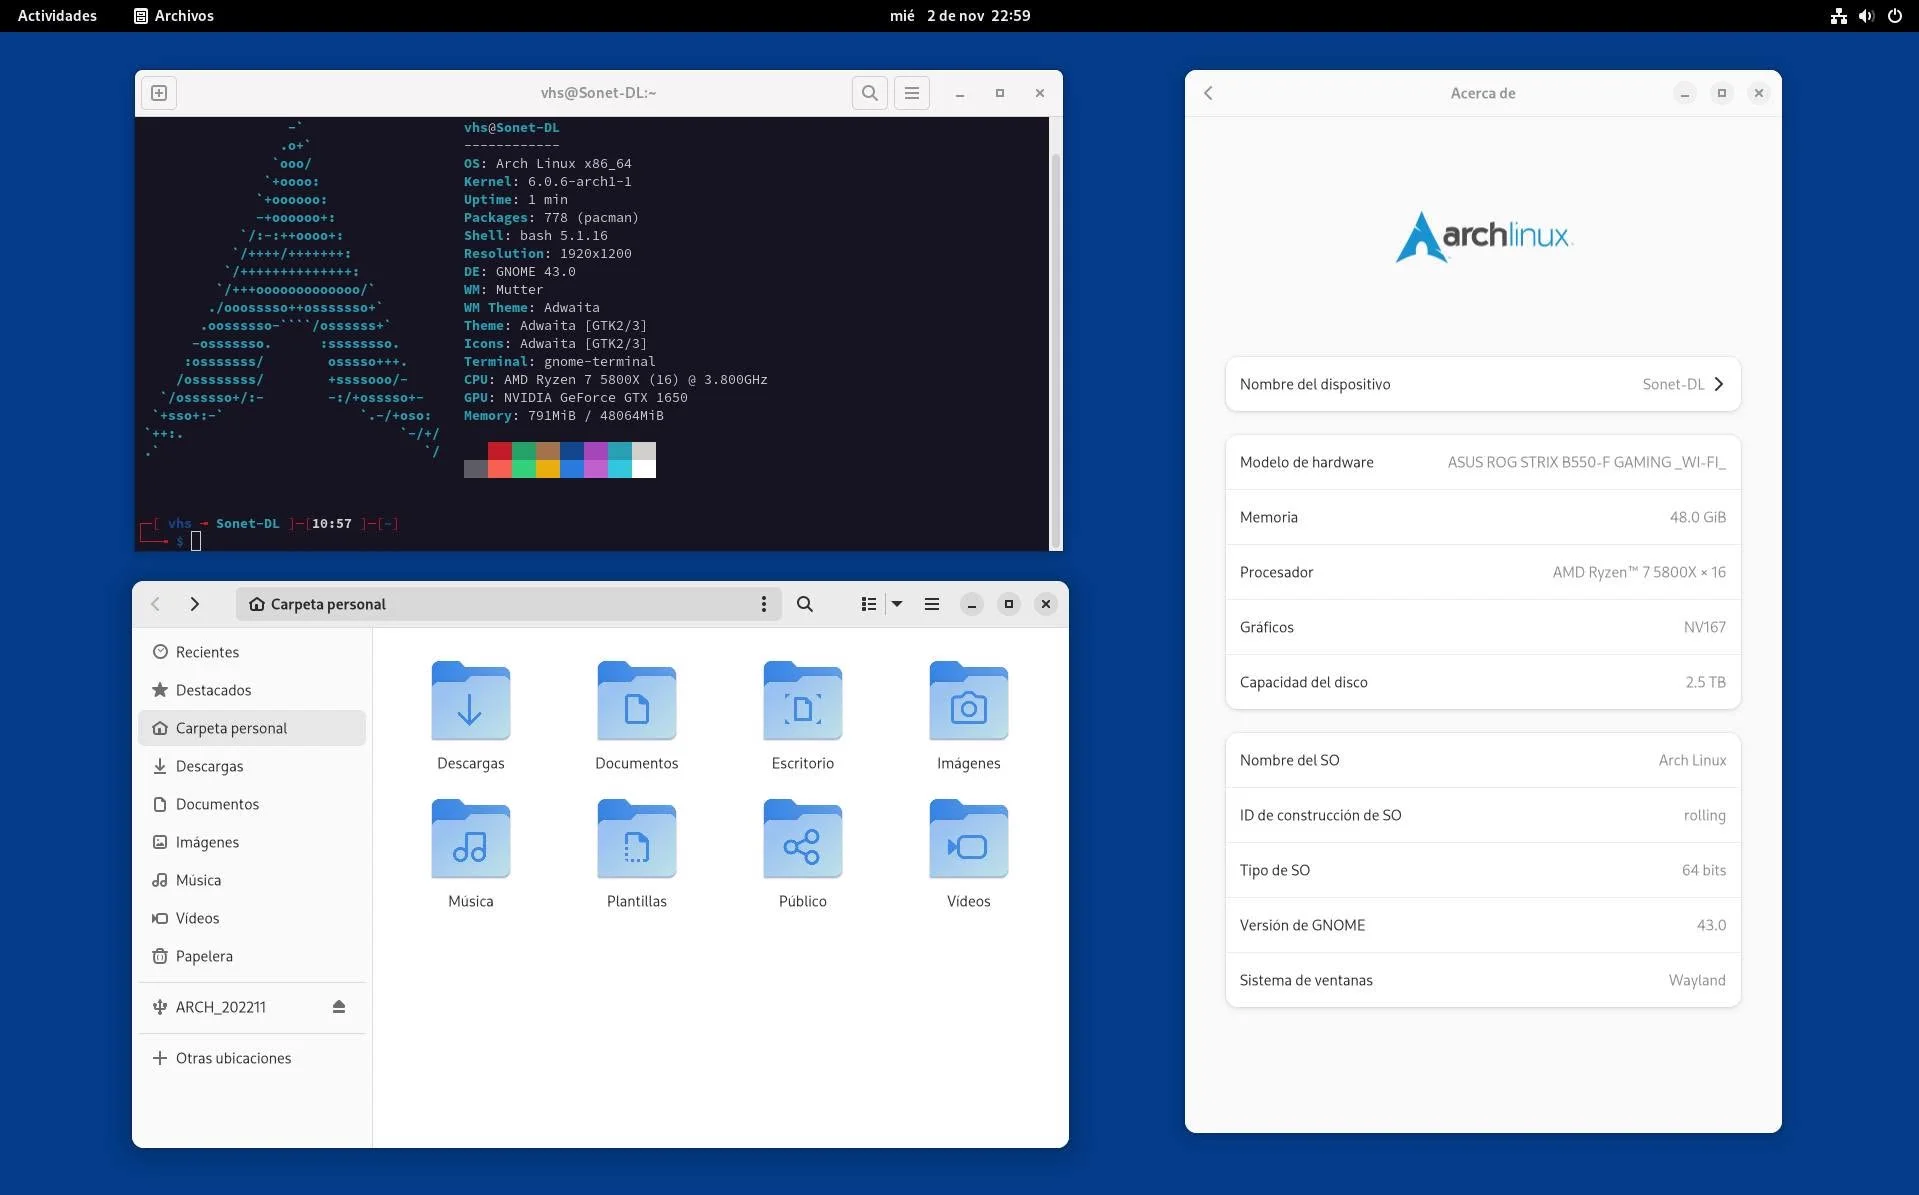The image size is (1919, 1195).
Task: Click the terminal vertical scrollbar
Action: point(1055,350)
